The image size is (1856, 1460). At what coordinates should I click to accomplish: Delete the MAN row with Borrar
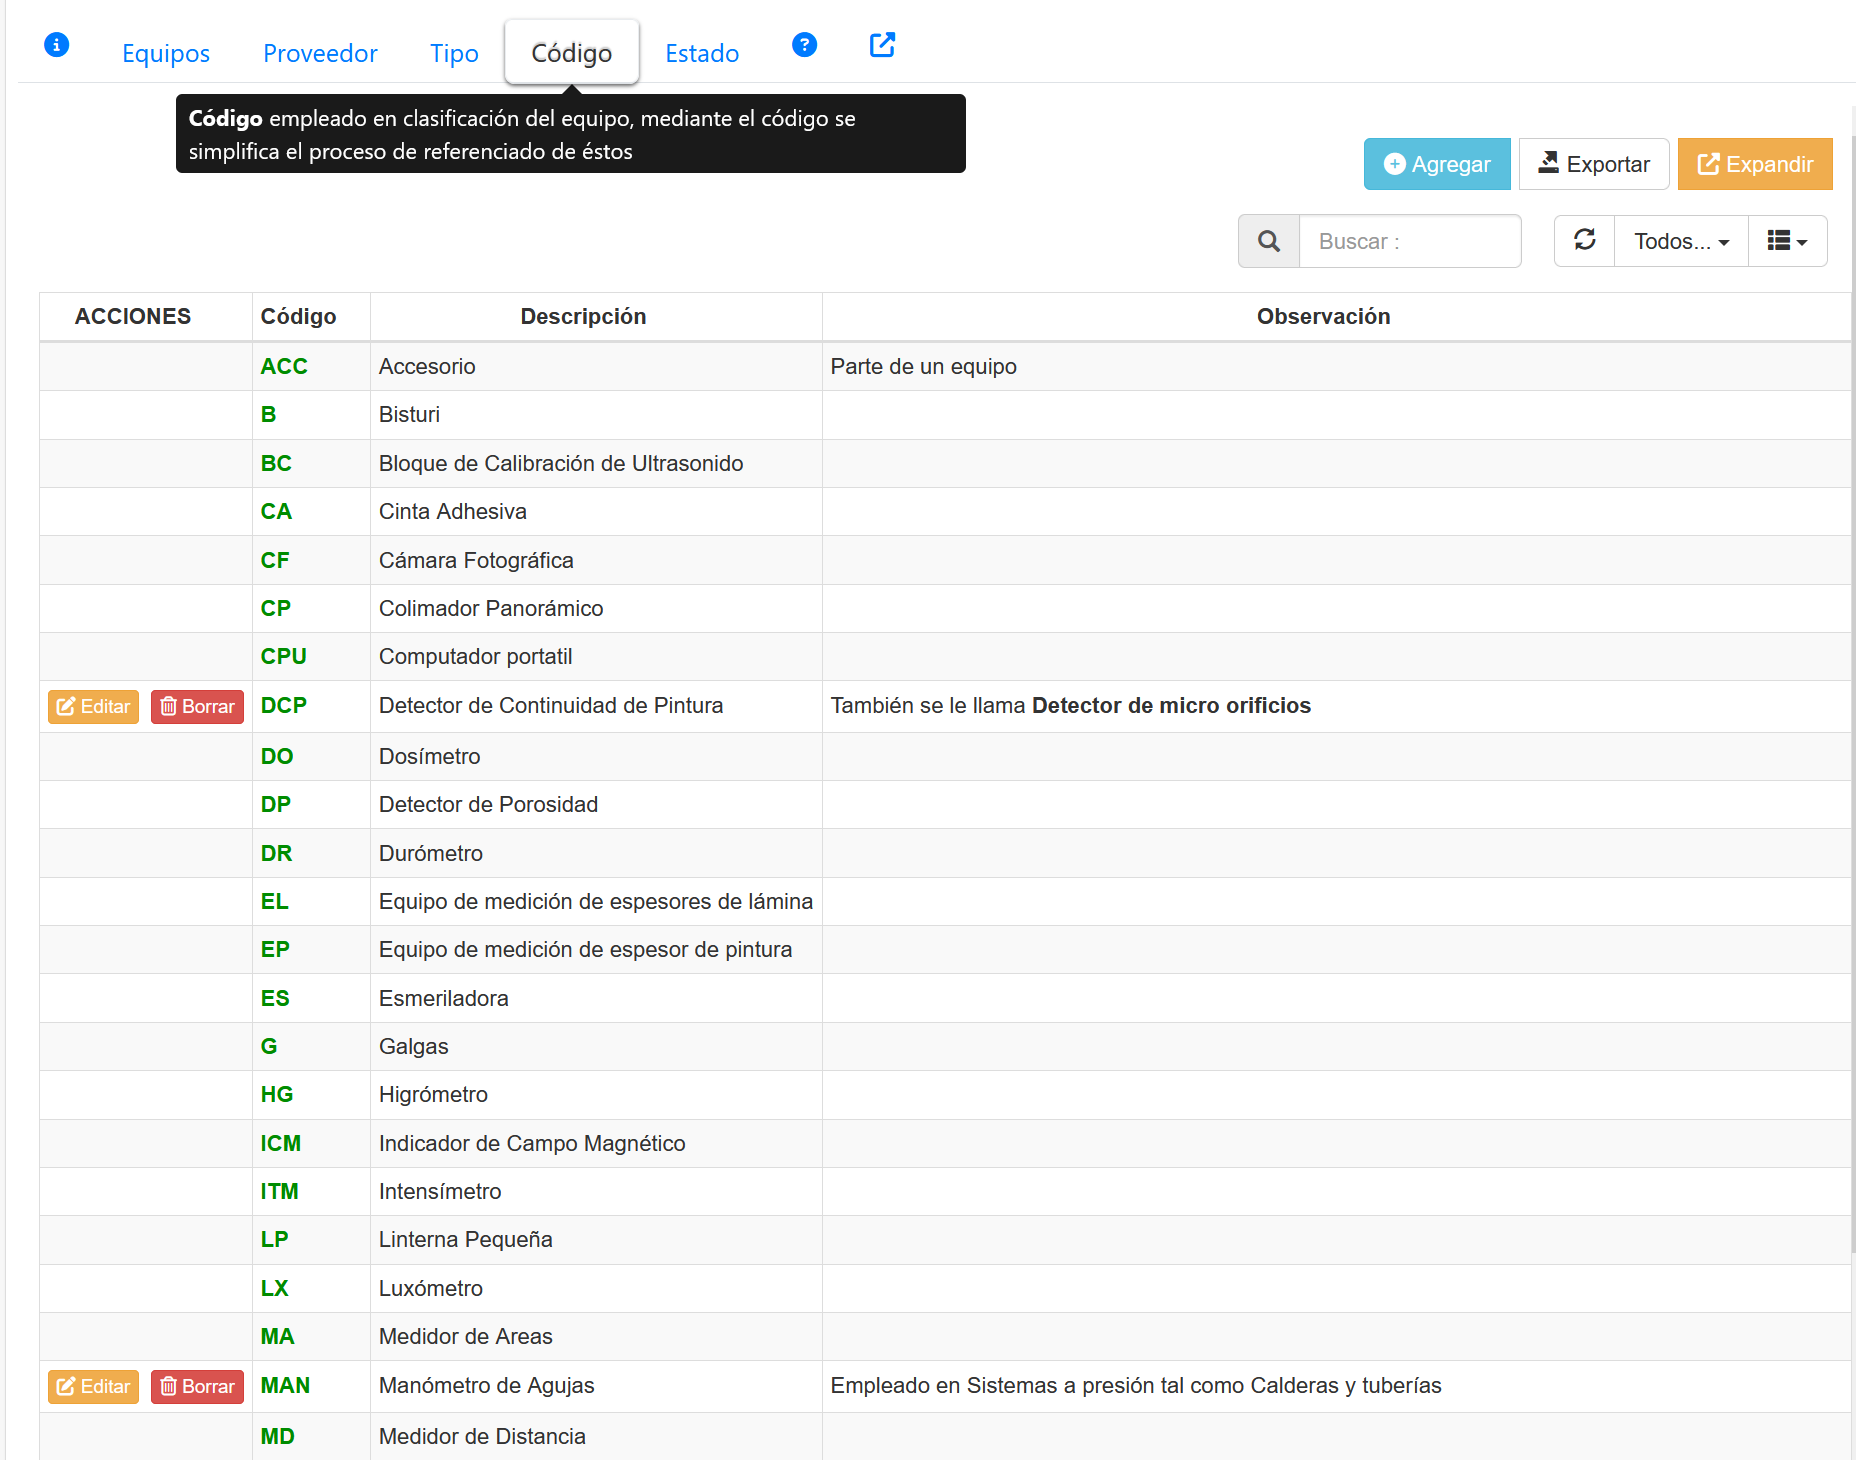[197, 1386]
